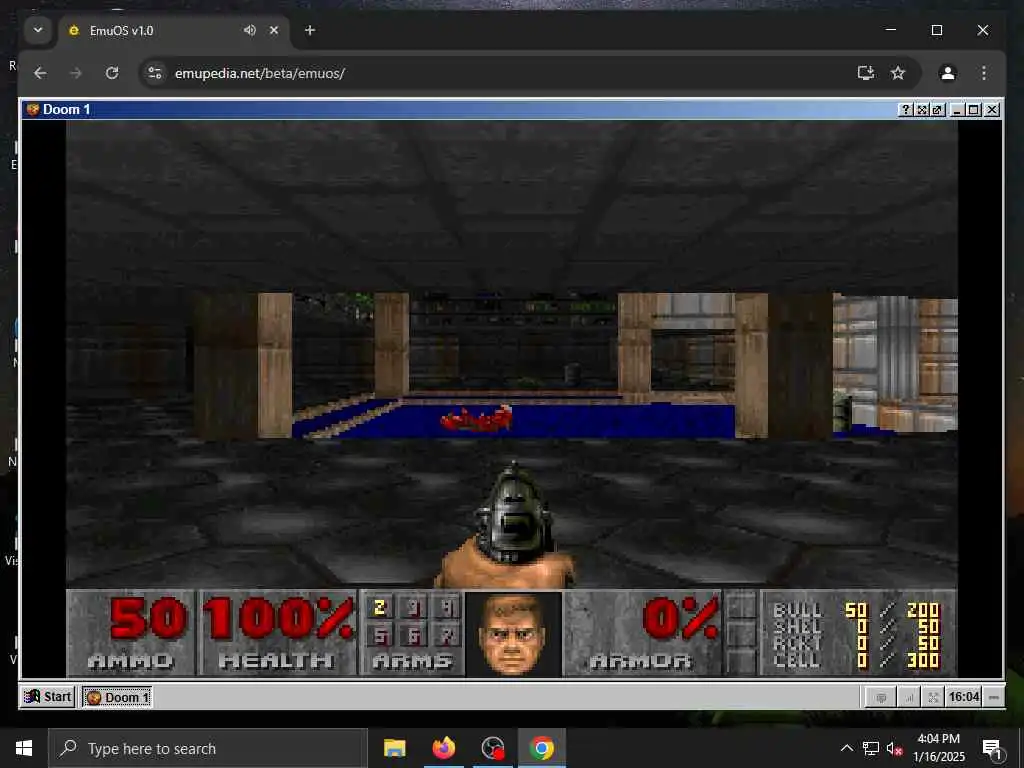The image size is (1024, 768).
Task: Click the help question mark in Doom 1 title bar
Action: (x=905, y=110)
